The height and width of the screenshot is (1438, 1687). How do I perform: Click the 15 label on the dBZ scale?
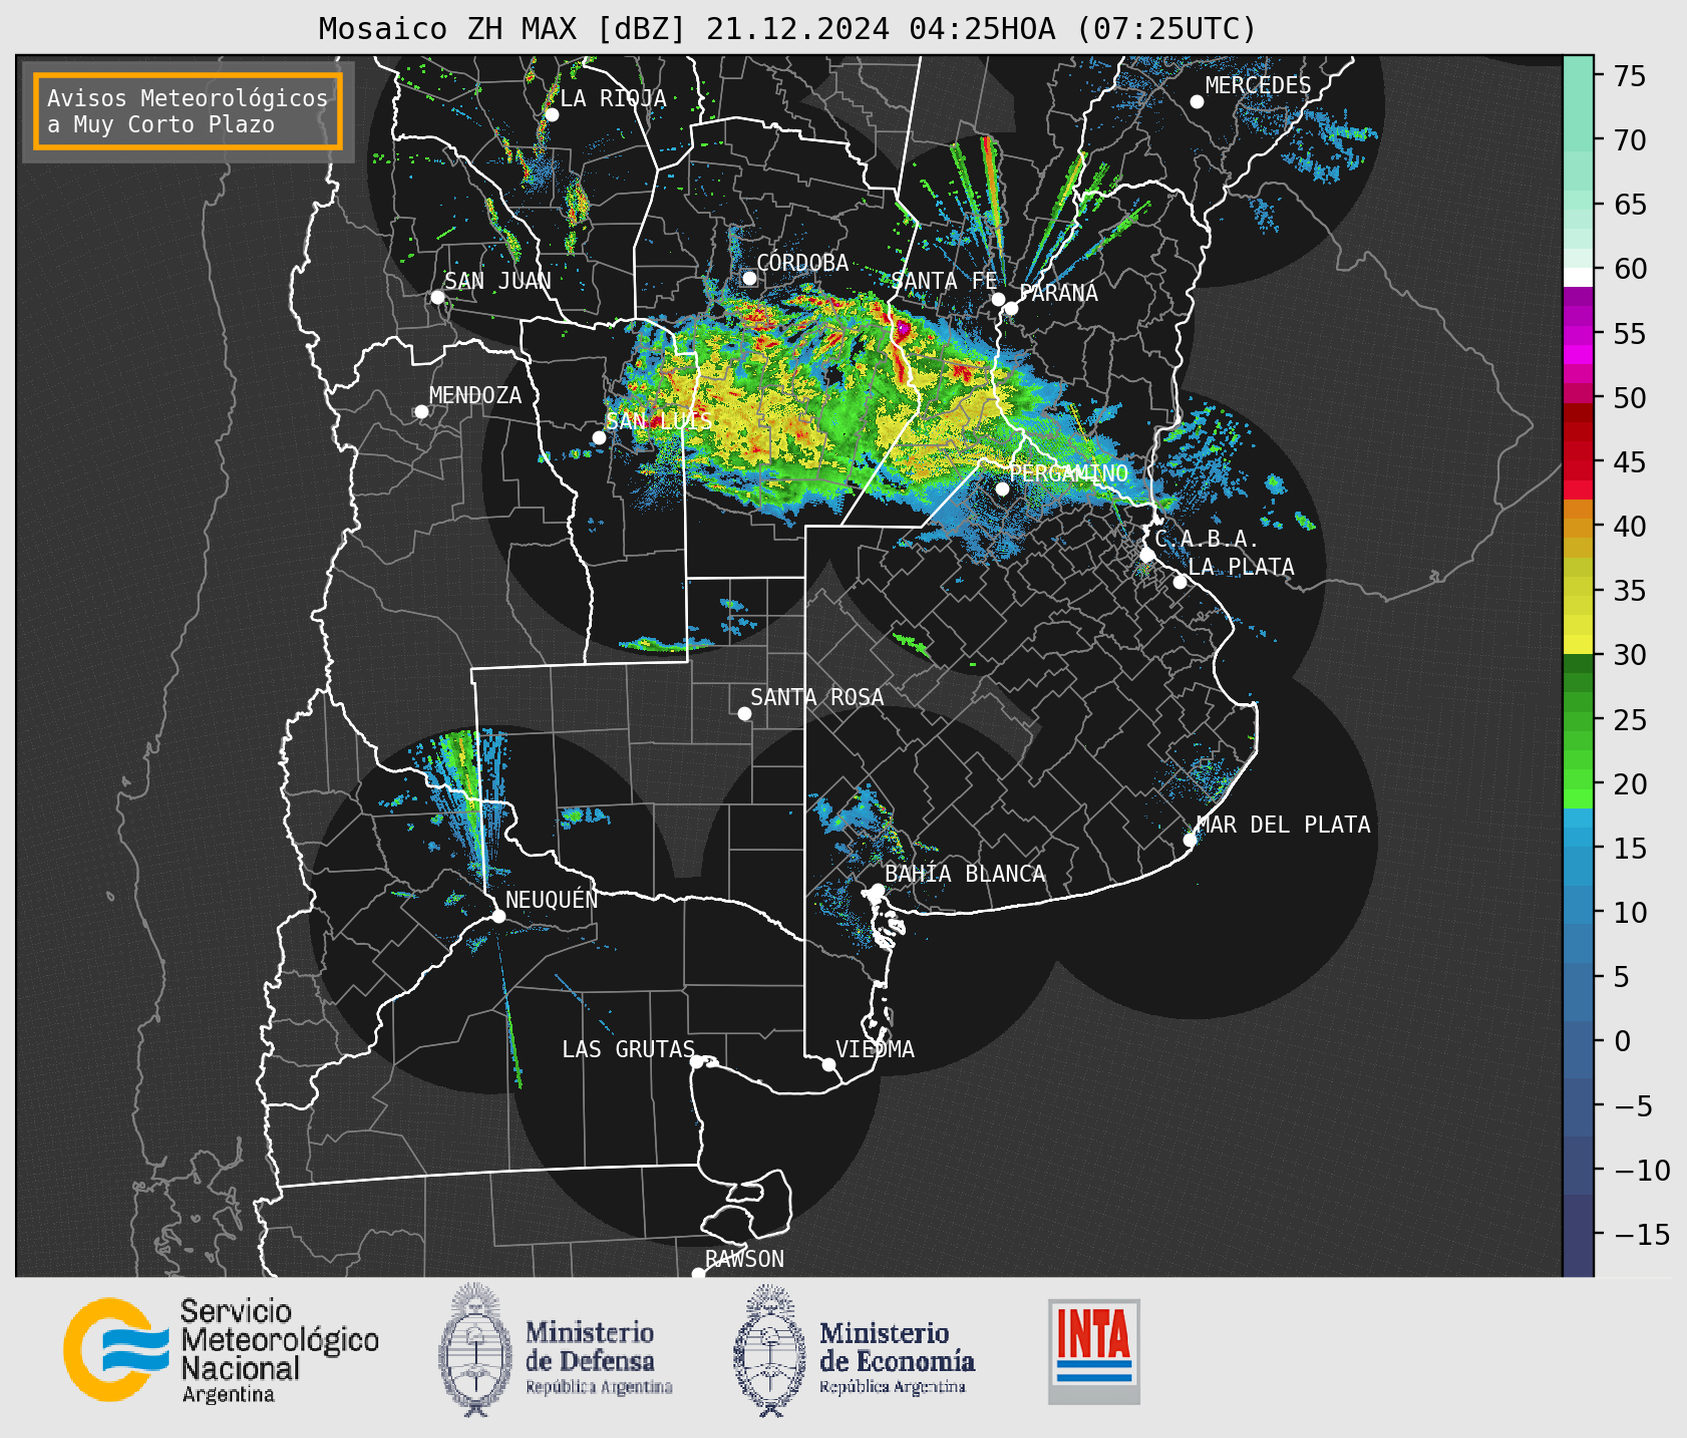click(1629, 849)
